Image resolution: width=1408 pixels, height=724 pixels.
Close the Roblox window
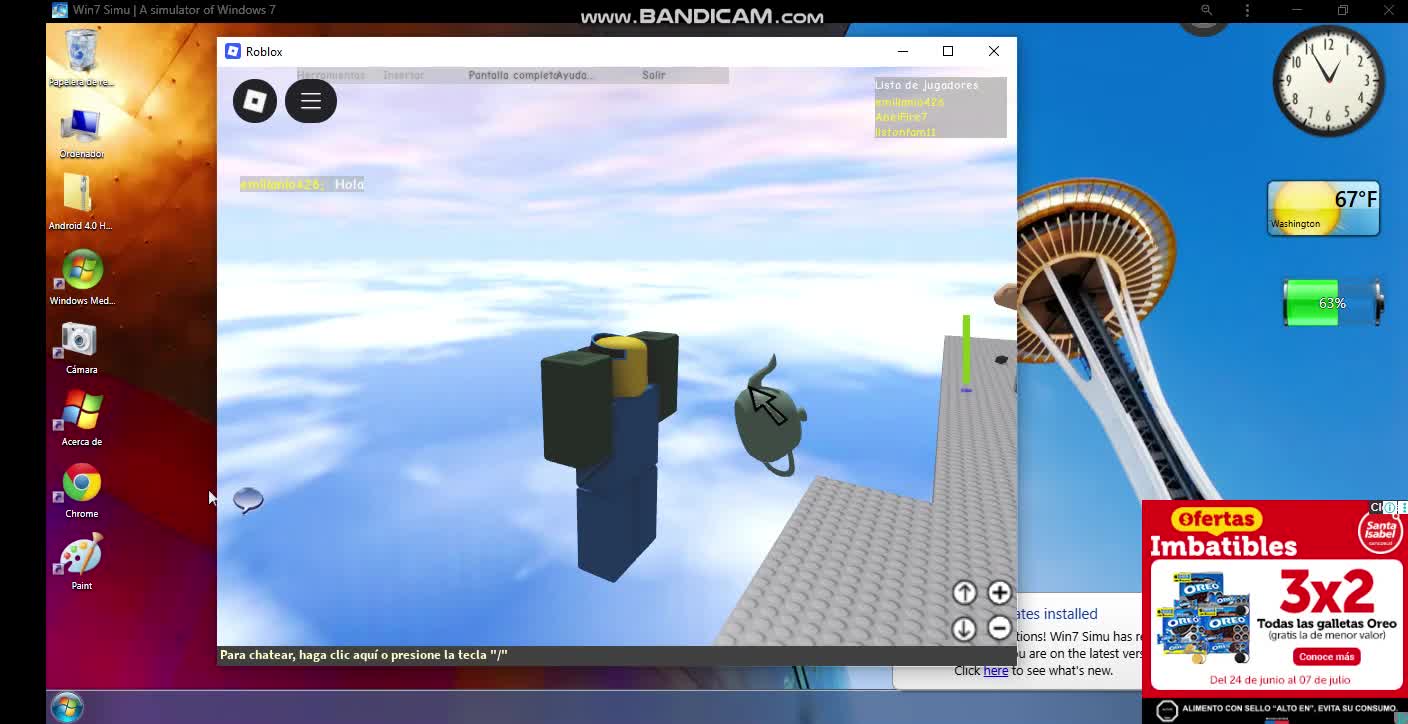[994, 51]
